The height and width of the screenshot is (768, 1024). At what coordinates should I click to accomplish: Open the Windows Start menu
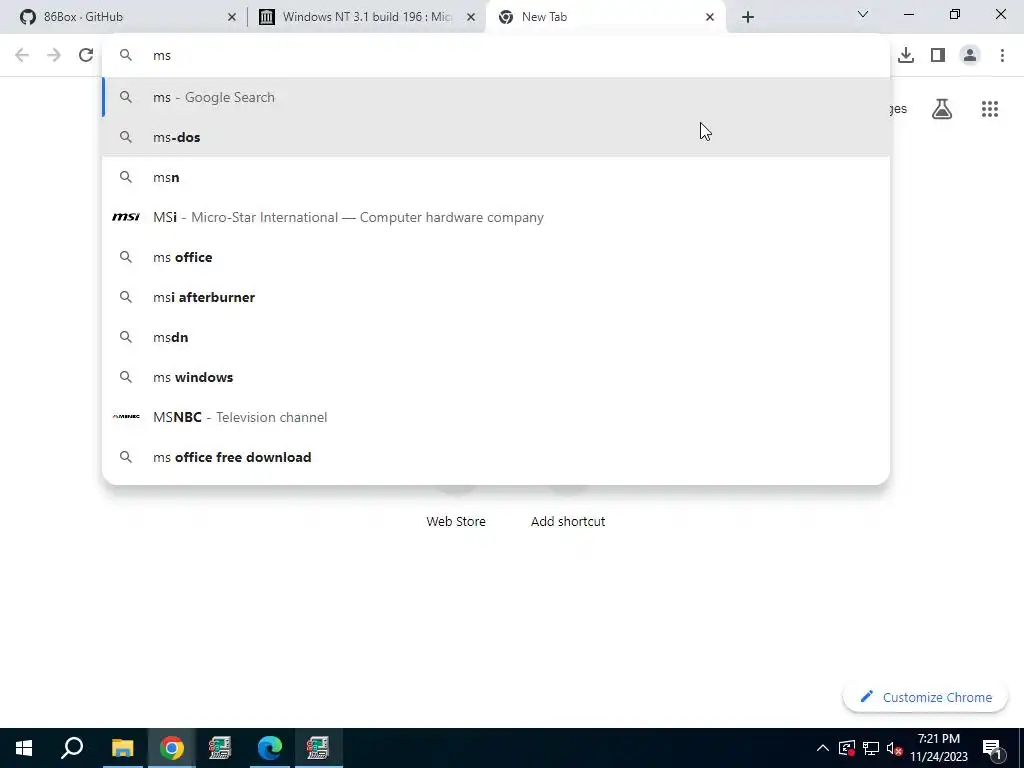pyautogui.click(x=24, y=748)
